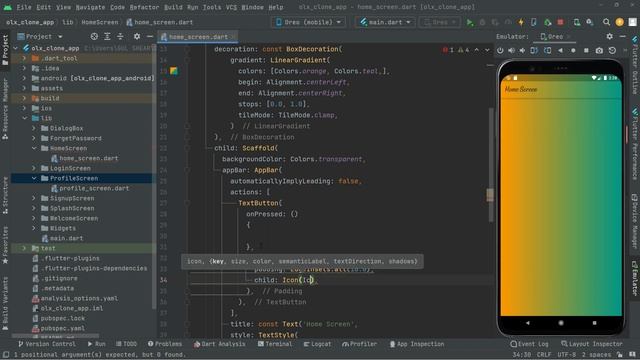Image resolution: width=640 pixels, height=360 pixels.
Task: Tap phone screen back navigation button
Action: tap(527, 322)
